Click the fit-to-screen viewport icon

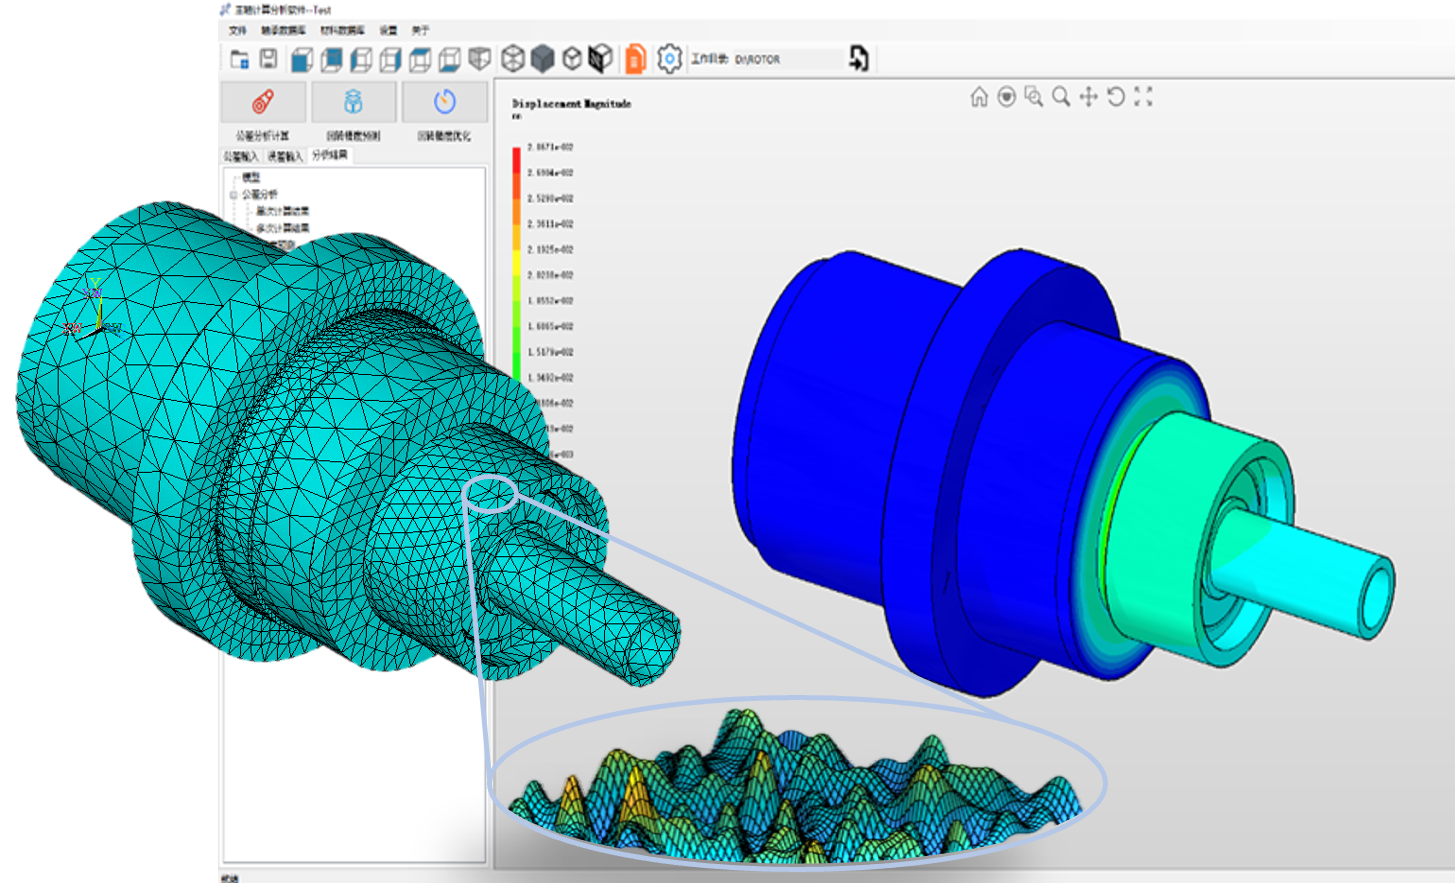click(1143, 95)
